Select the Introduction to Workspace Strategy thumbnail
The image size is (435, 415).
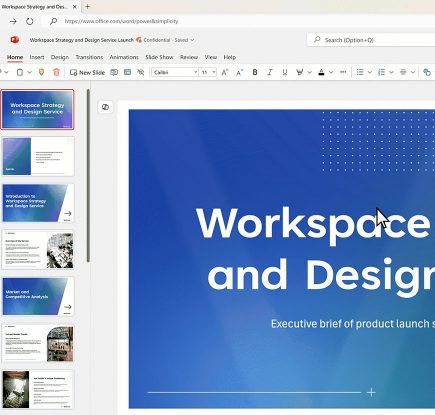[x=38, y=203]
